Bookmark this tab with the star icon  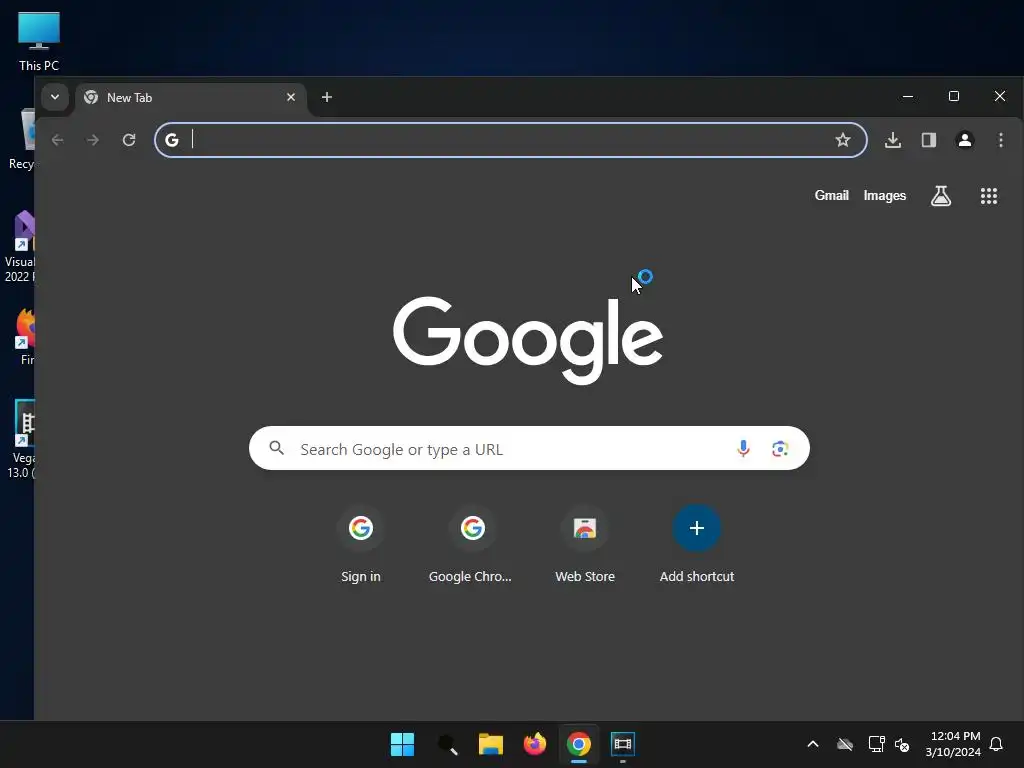[842, 140]
